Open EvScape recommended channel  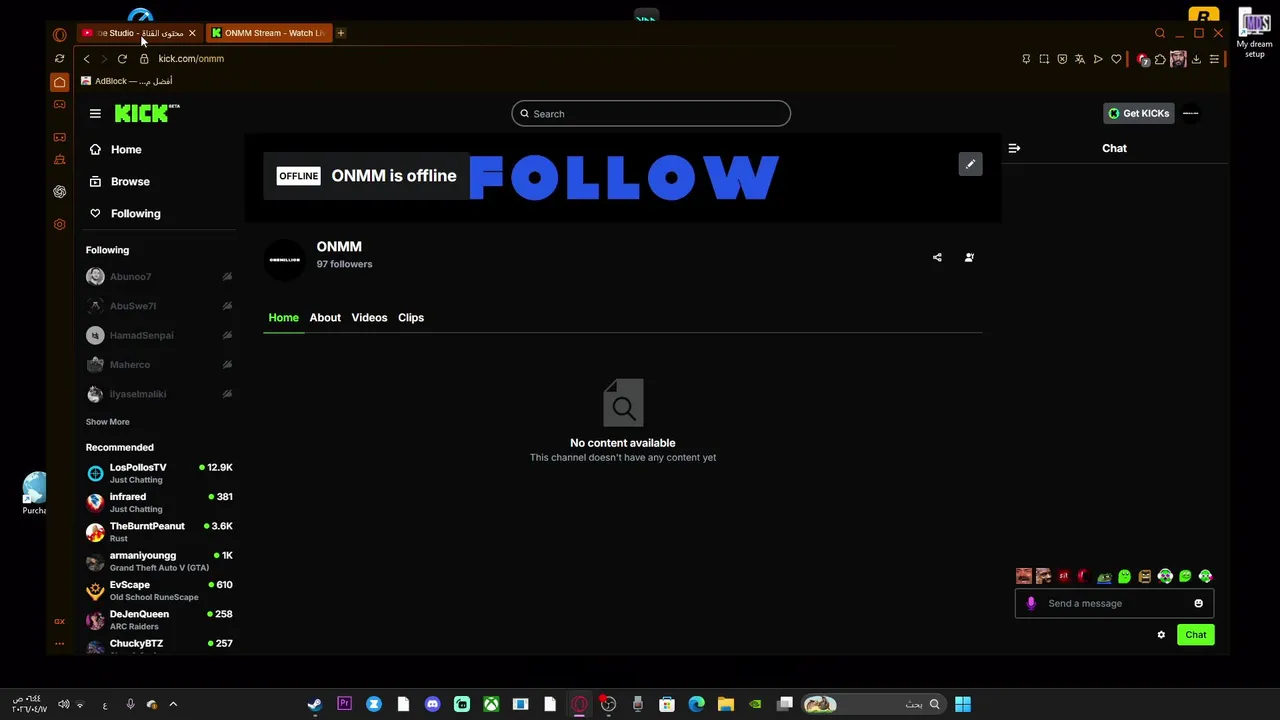click(x=159, y=590)
